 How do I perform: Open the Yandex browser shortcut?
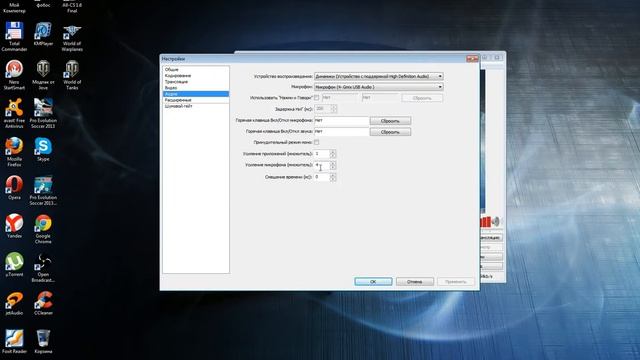click(x=14, y=226)
